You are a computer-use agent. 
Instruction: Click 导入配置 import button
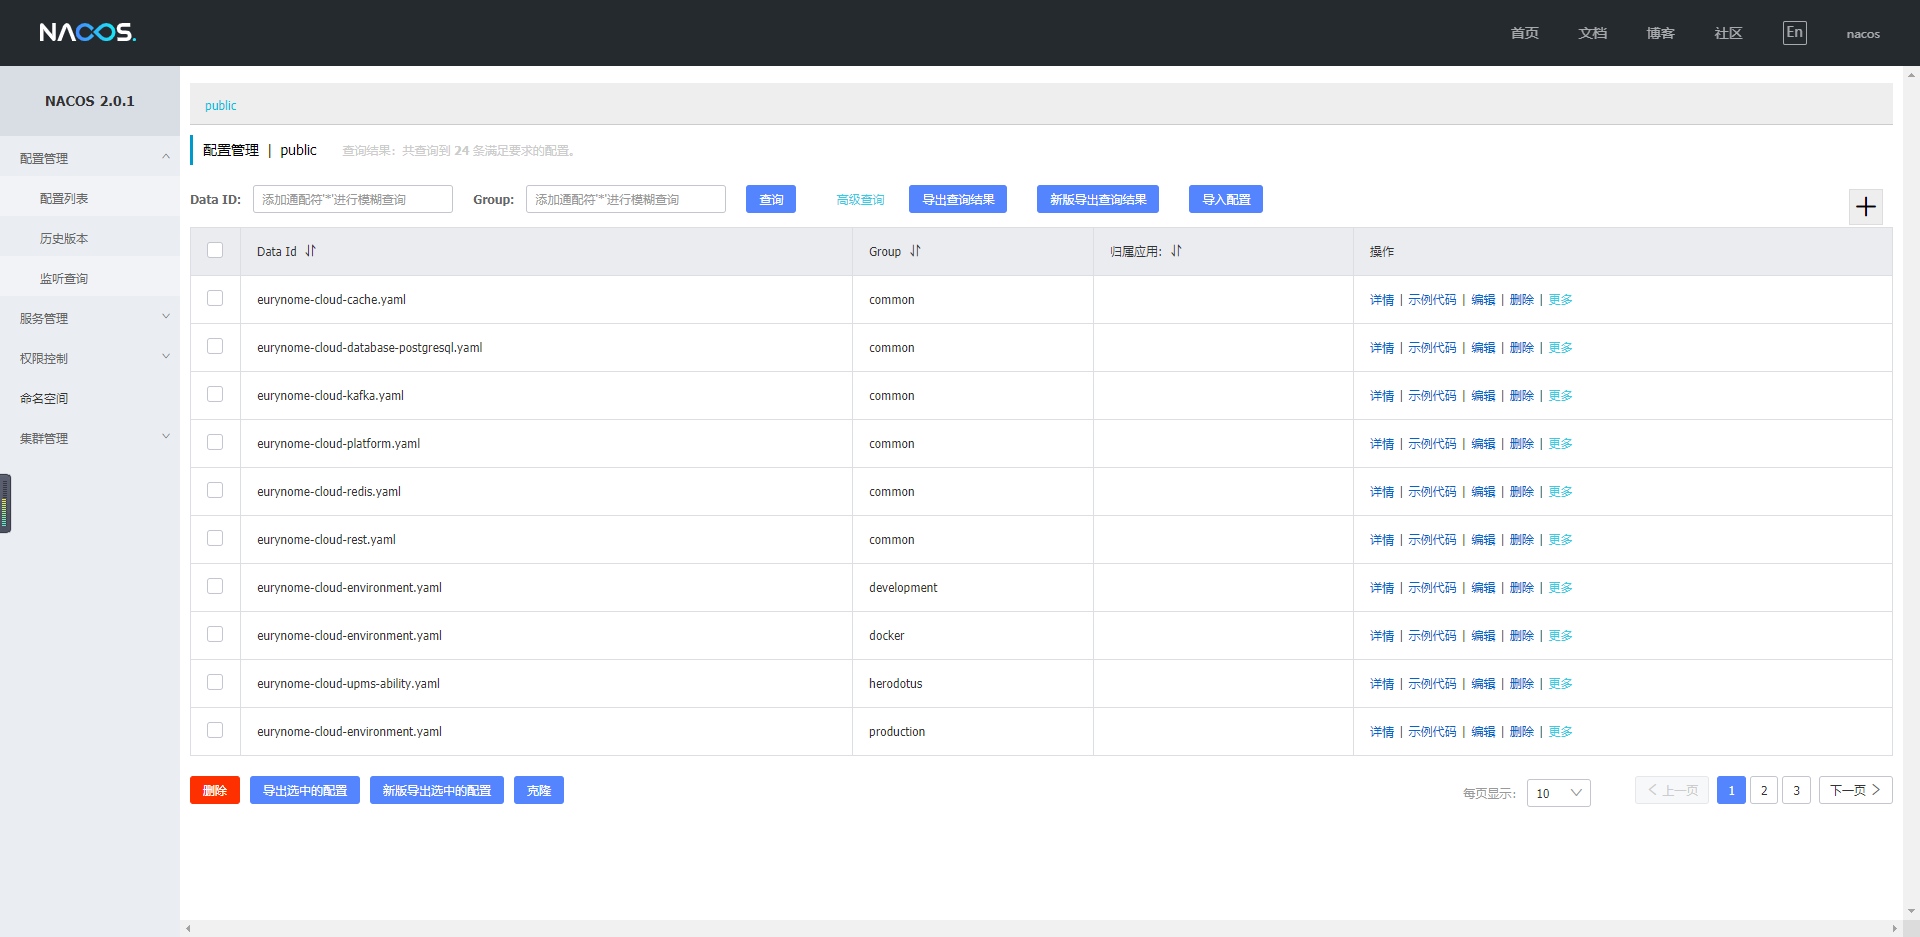click(1226, 199)
